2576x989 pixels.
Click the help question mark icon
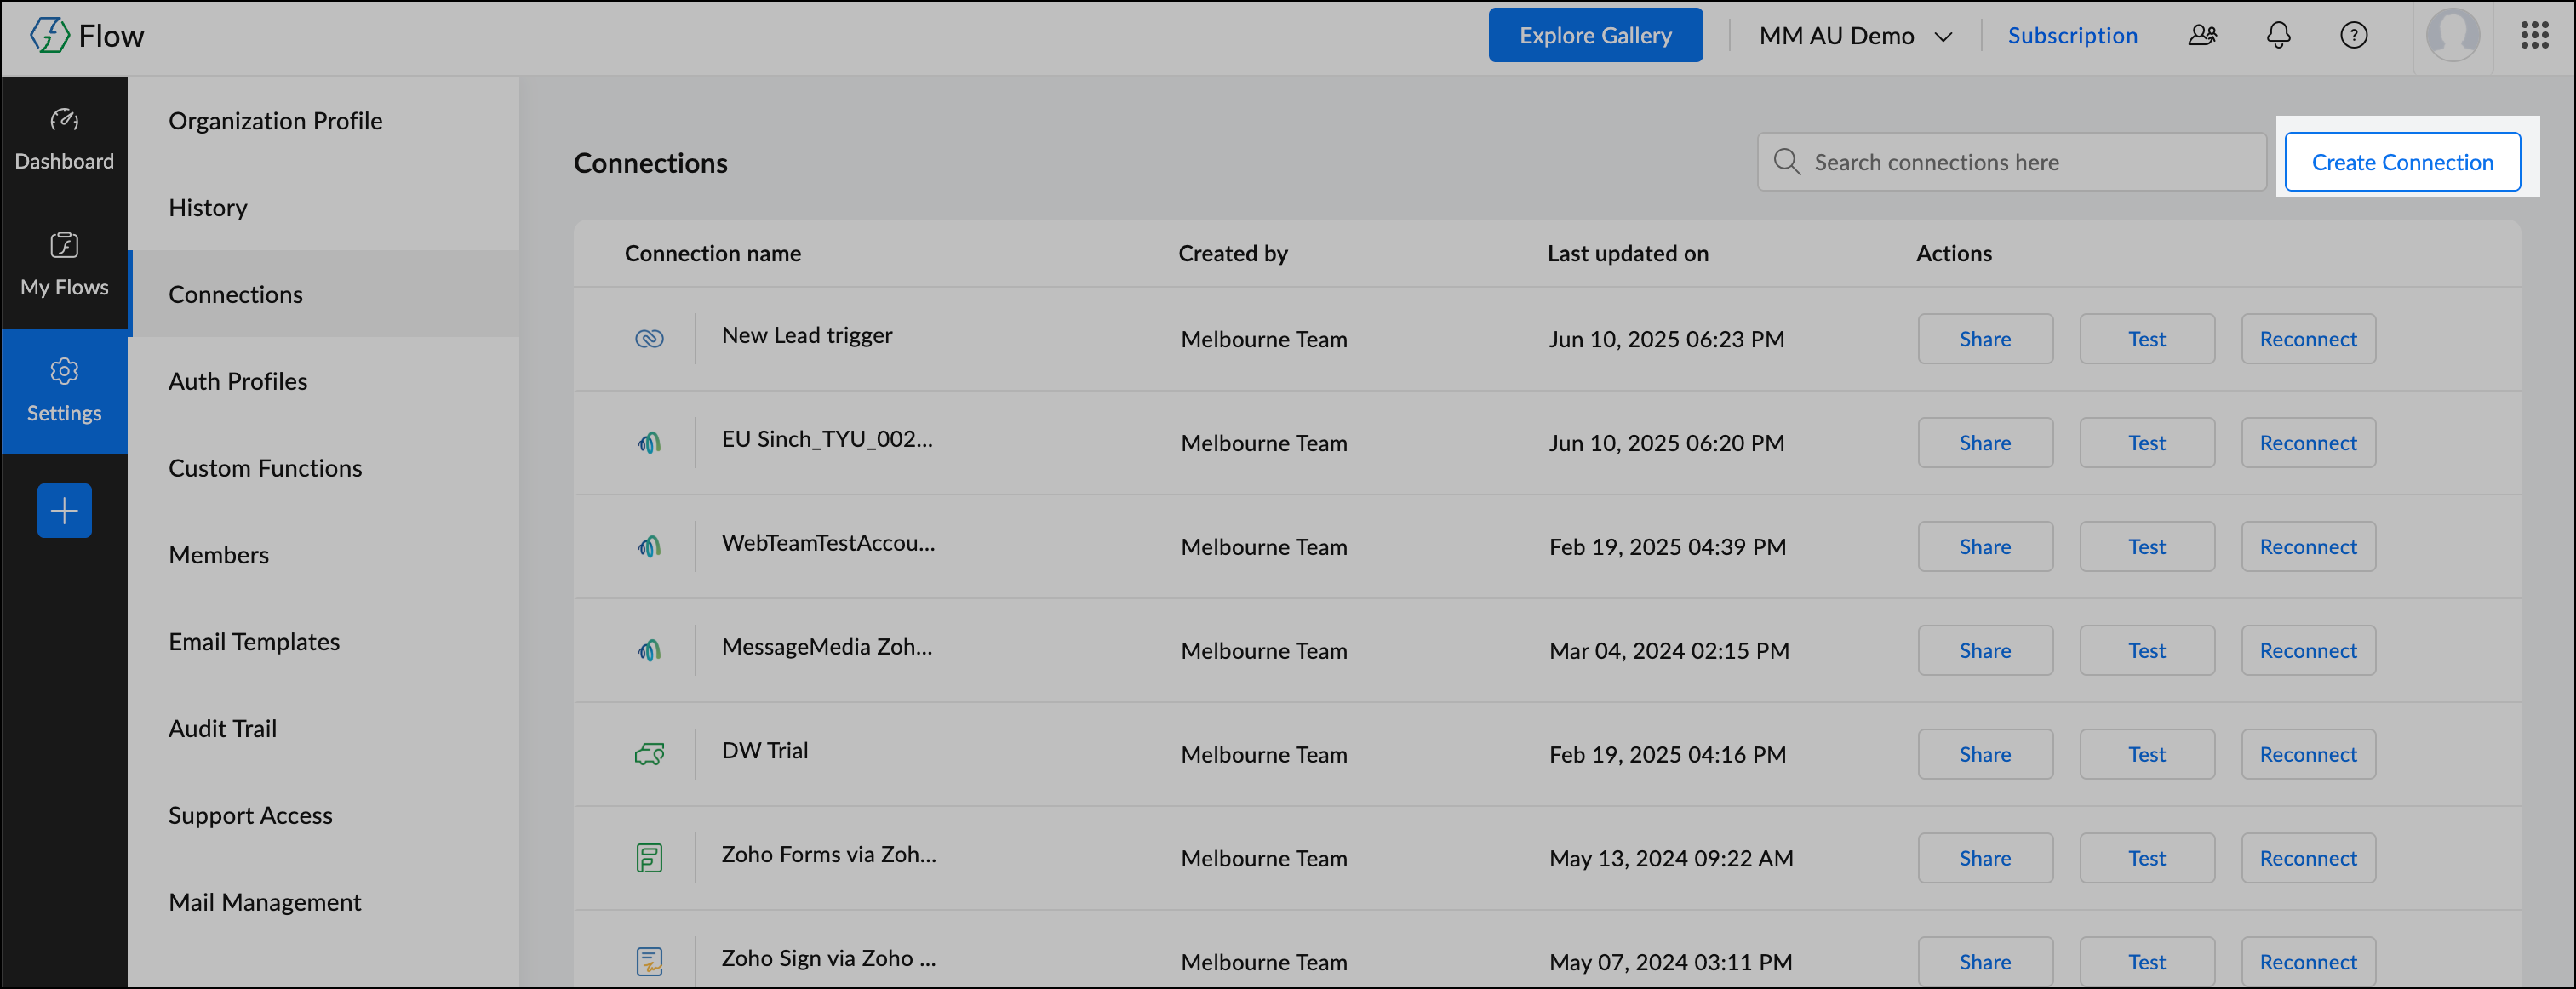(2354, 35)
